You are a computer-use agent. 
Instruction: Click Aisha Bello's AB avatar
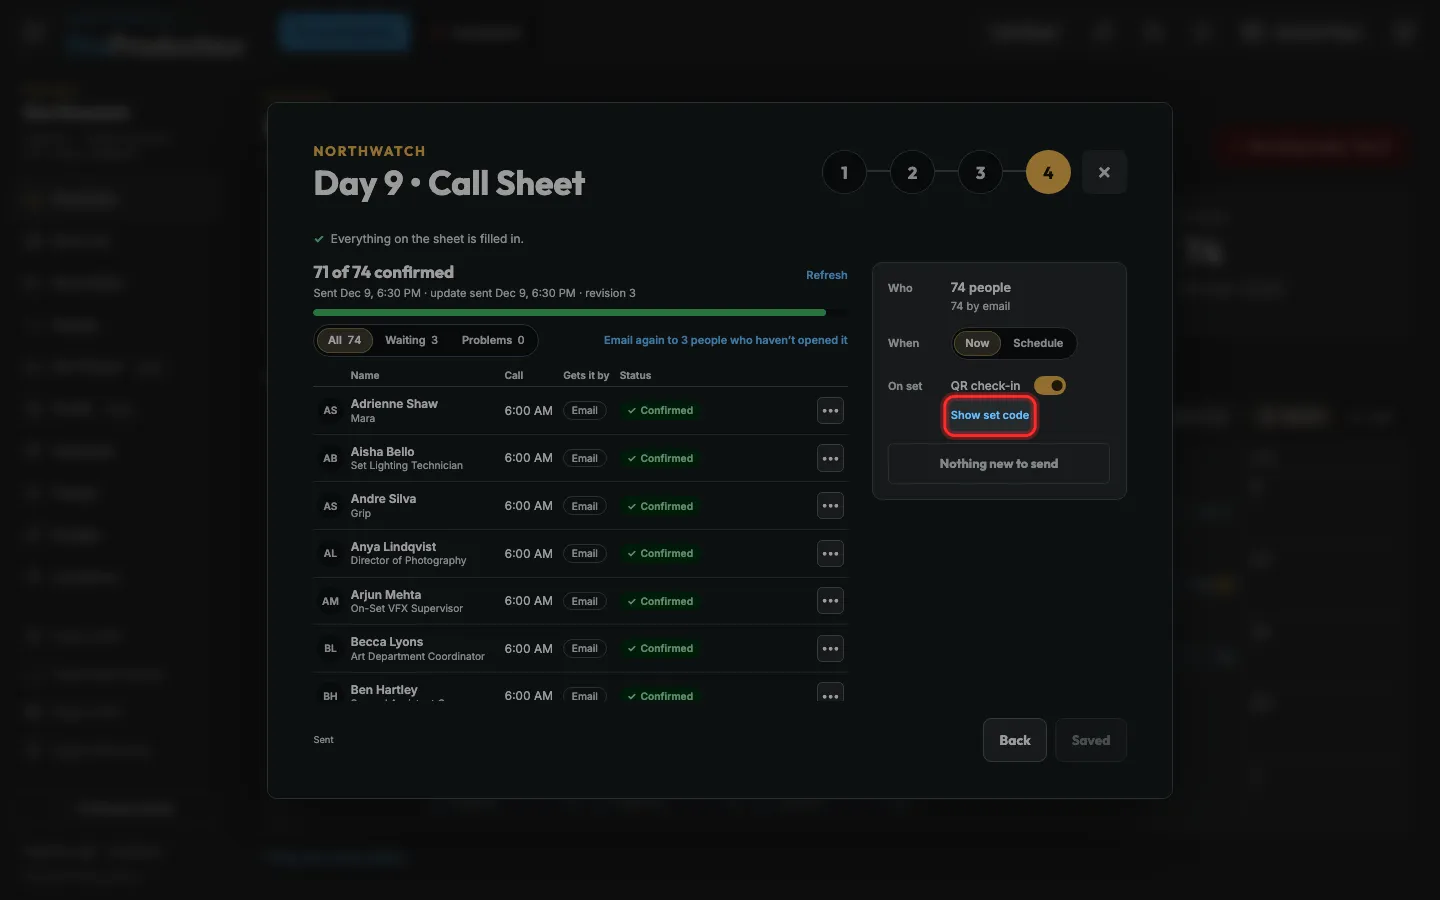330,459
